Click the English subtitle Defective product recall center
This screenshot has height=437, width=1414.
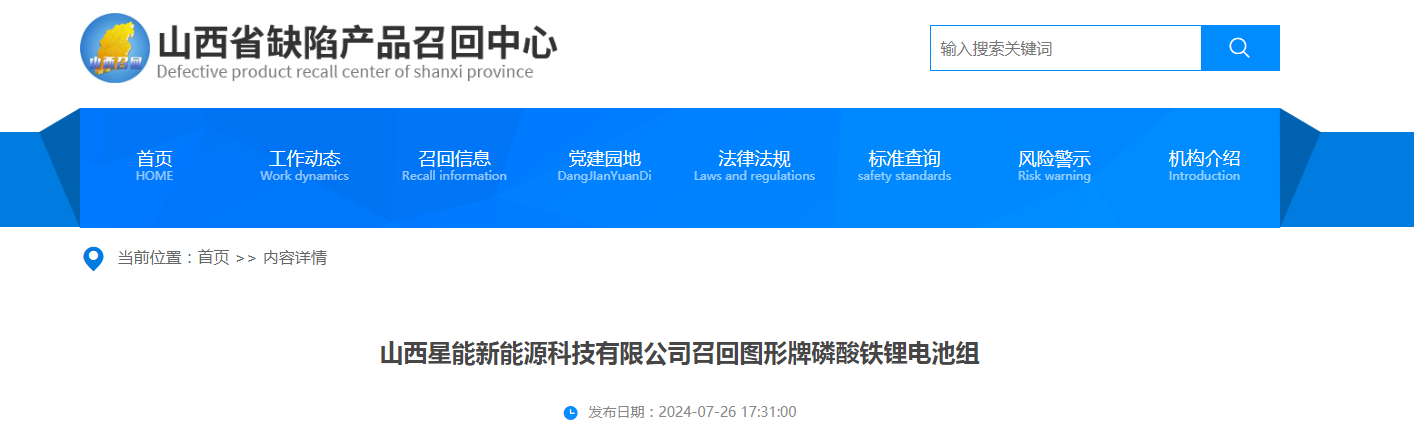(x=345, y=72)
